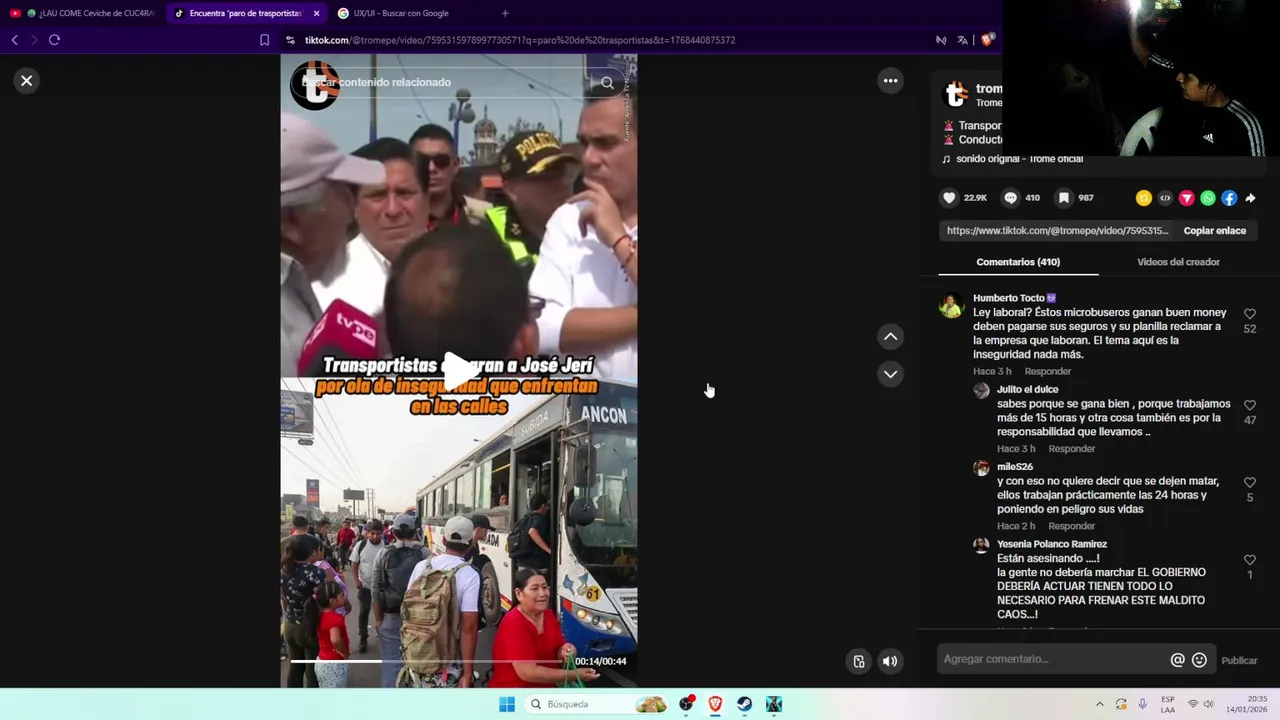Open the emoji picker in comment box

click(x=1199, y=660)
